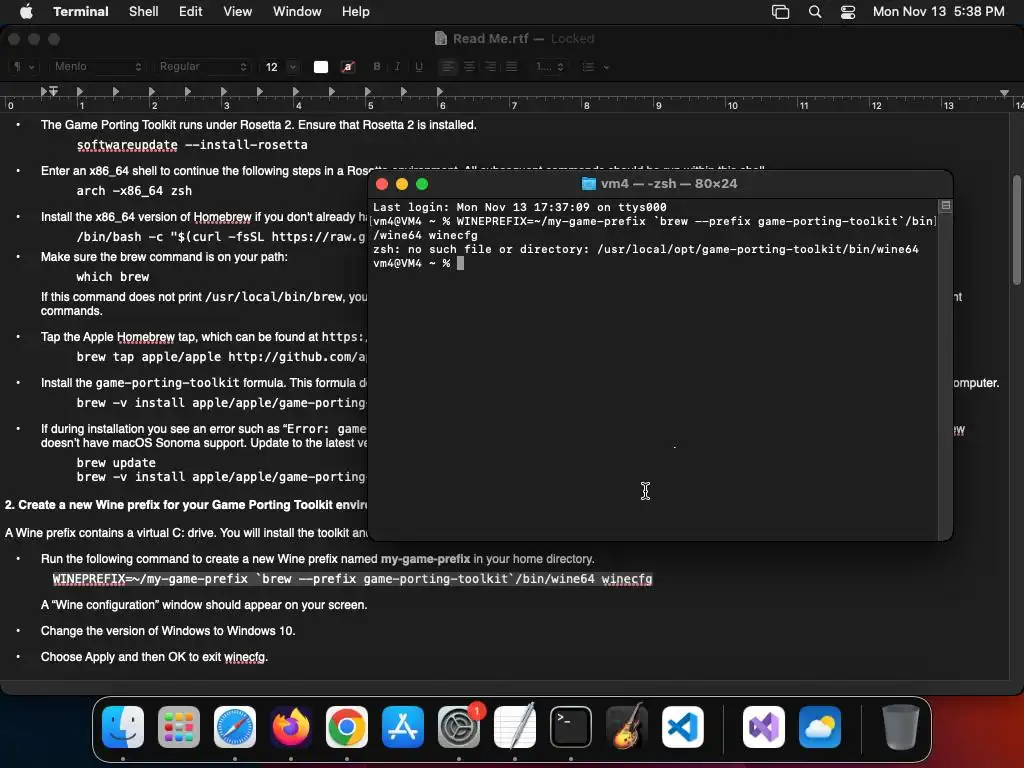Click the Terminal scrollback pane split icon
This screenshot has height=768, width=1024.
click(946, 205)
